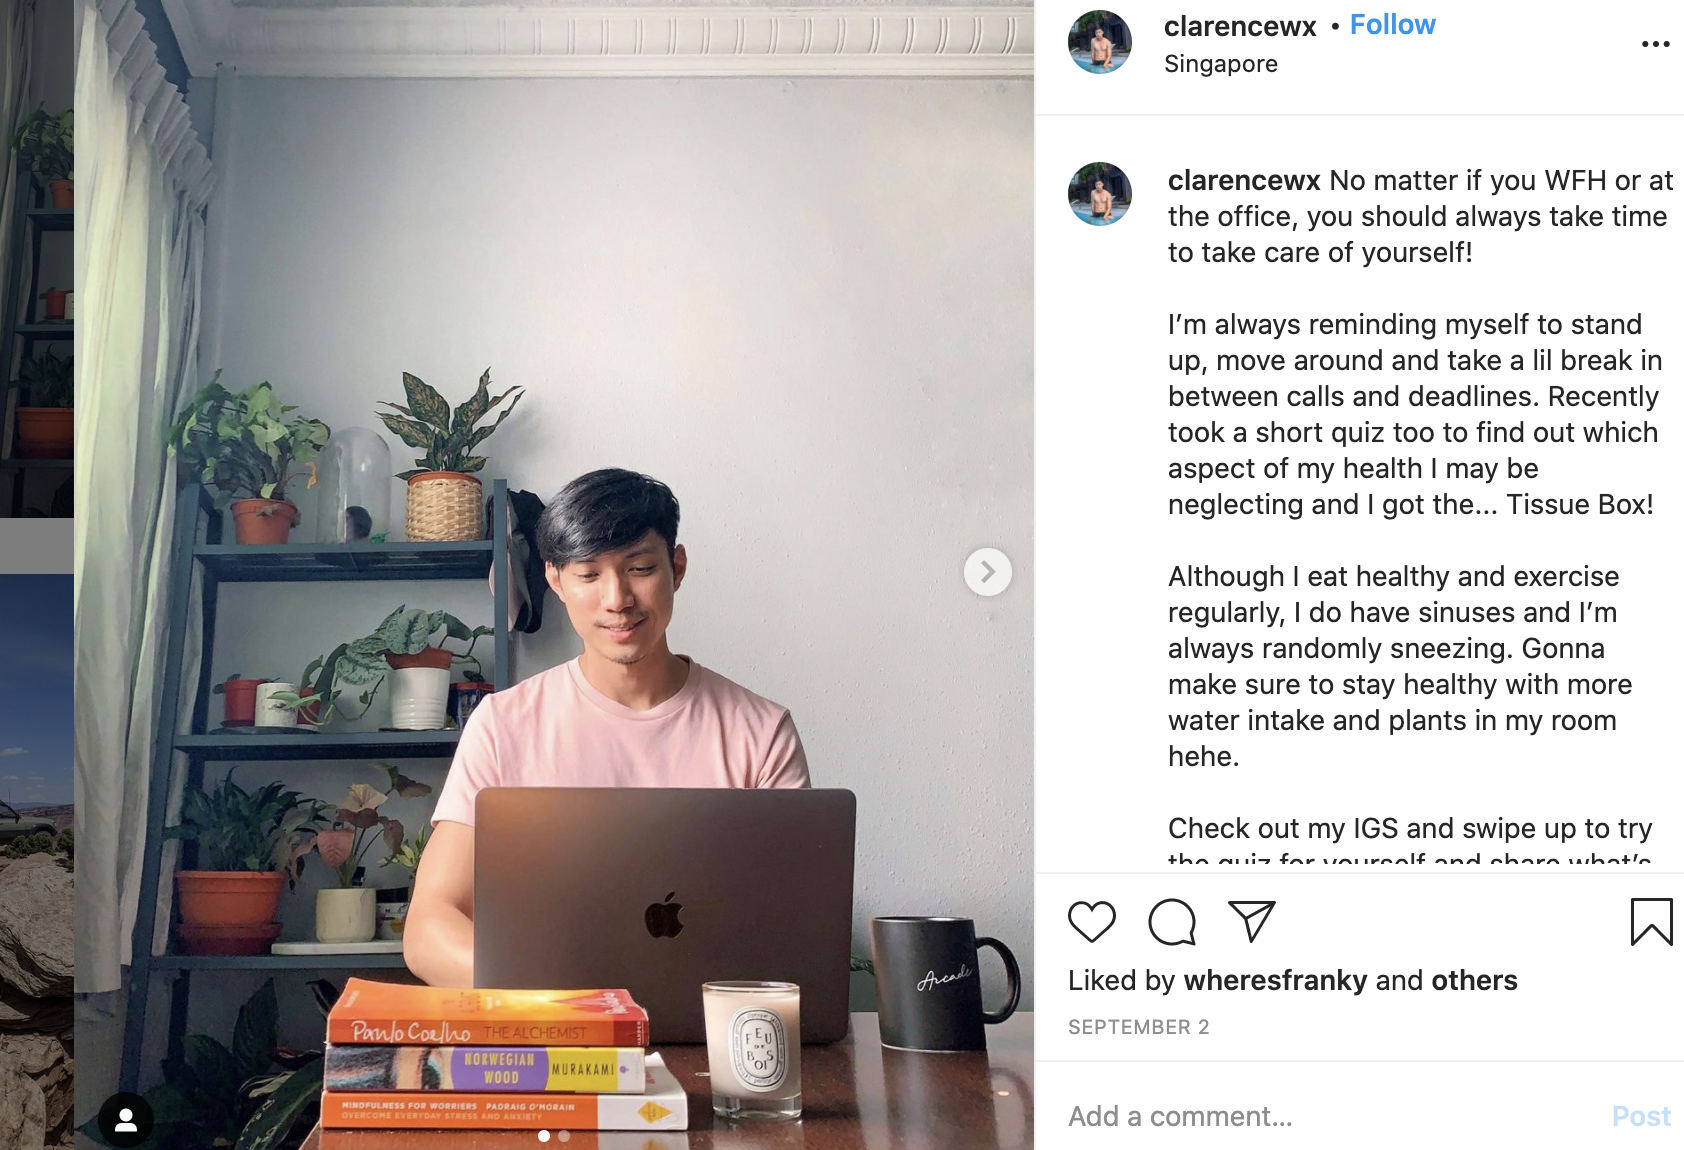This screenshot has width=1684, height=1150.
Task: Open the three-dot more options menu
Action: 1655,44
